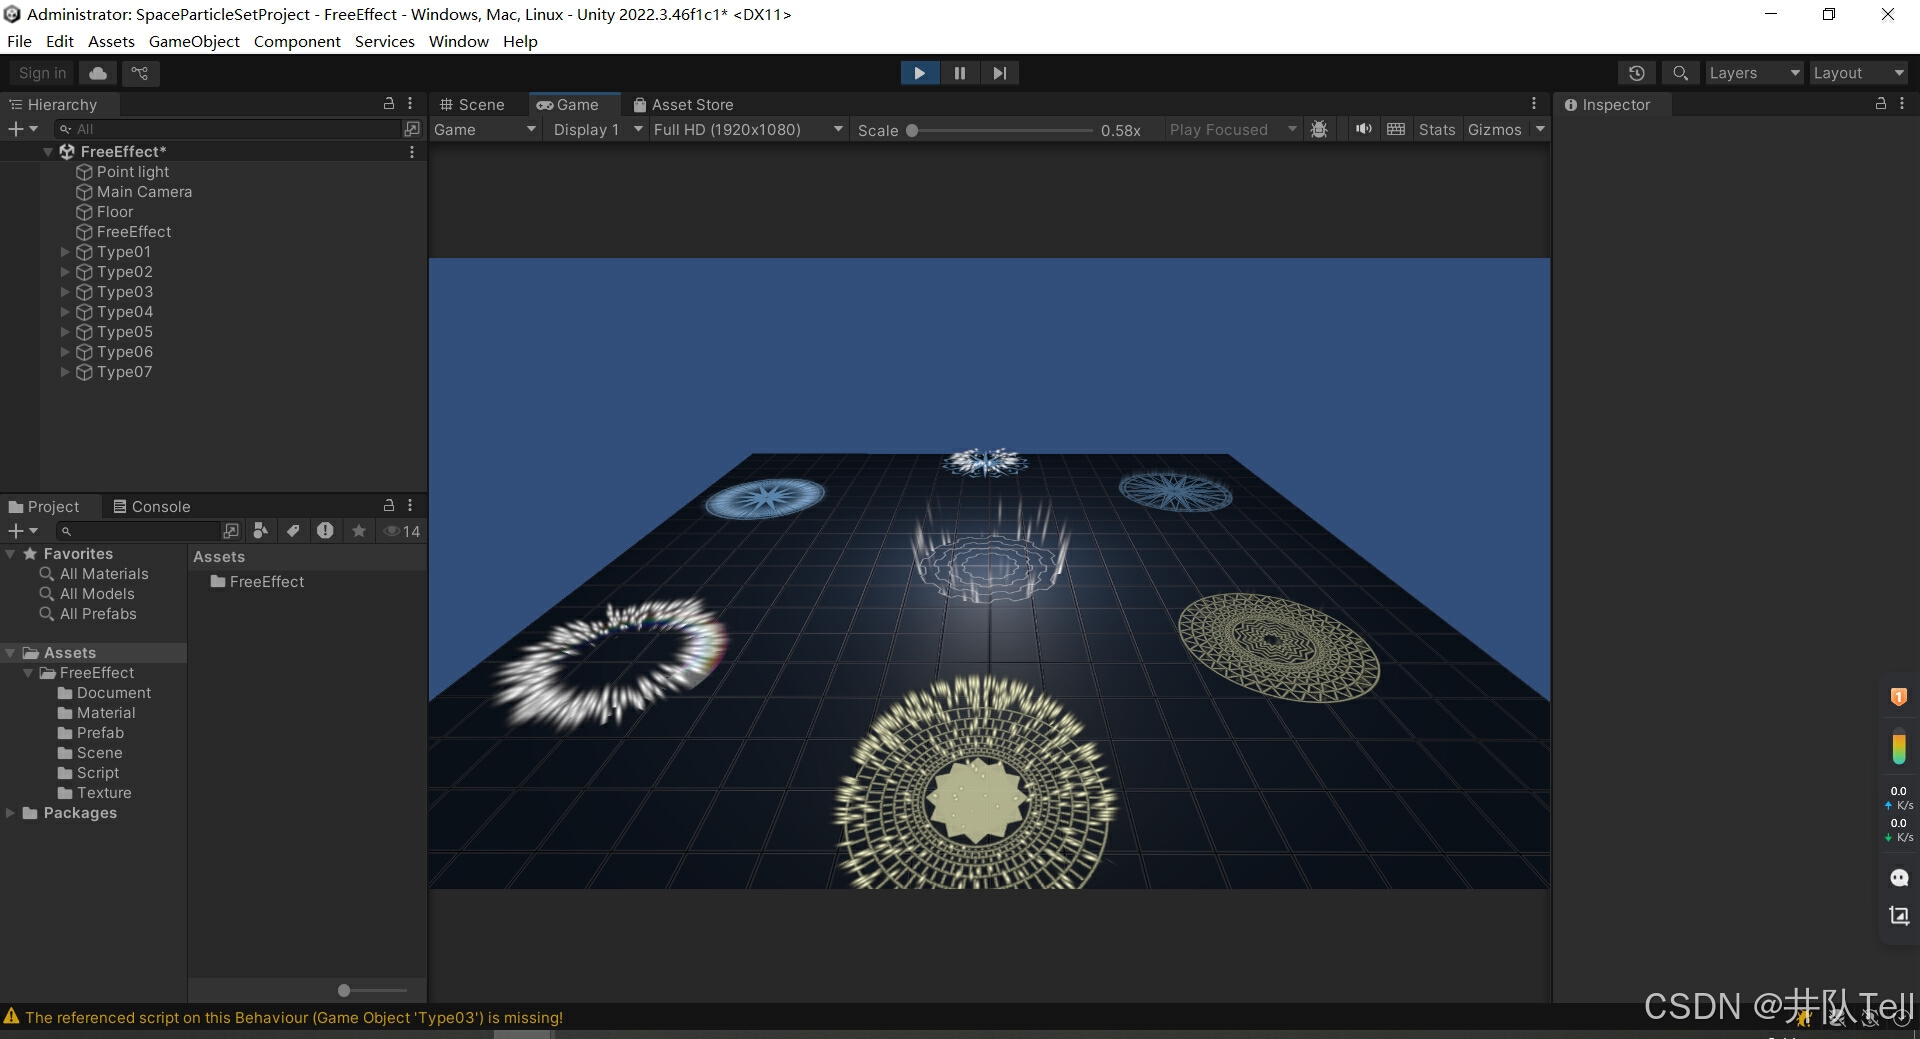Screen dimensions: 1920x1039
Task: Open the Layers dropdown
Action: (1754, 73)
